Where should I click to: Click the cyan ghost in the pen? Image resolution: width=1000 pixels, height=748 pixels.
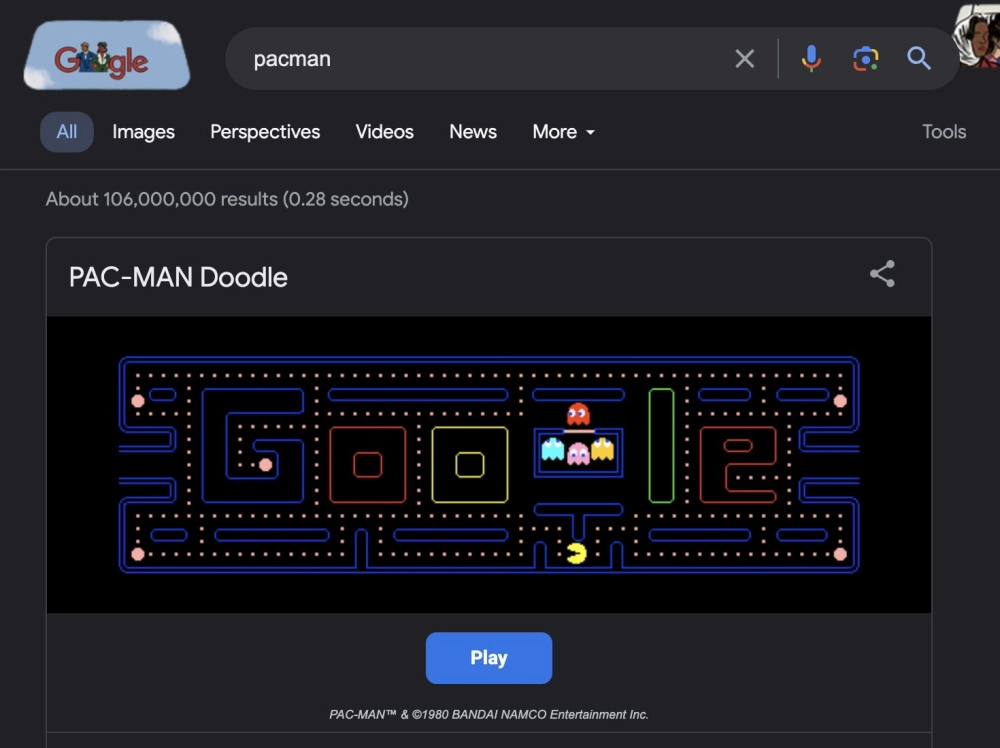tap(553, 449)
